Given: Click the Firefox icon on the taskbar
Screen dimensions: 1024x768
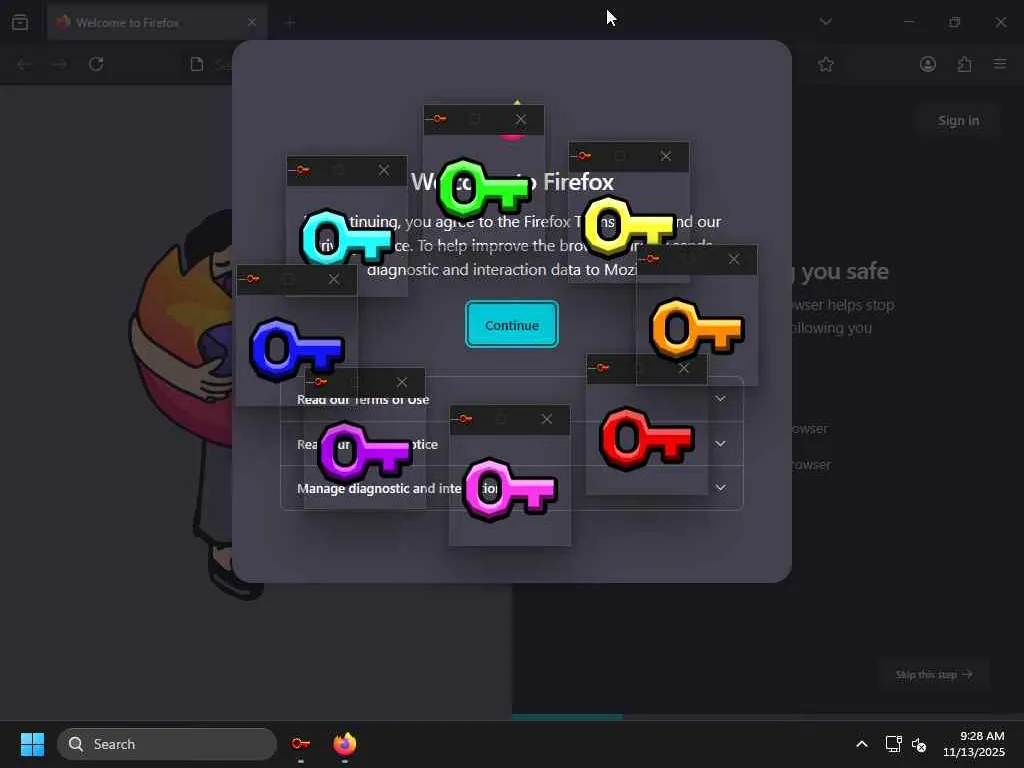Looking at the screenshot, I should (345, 744).
